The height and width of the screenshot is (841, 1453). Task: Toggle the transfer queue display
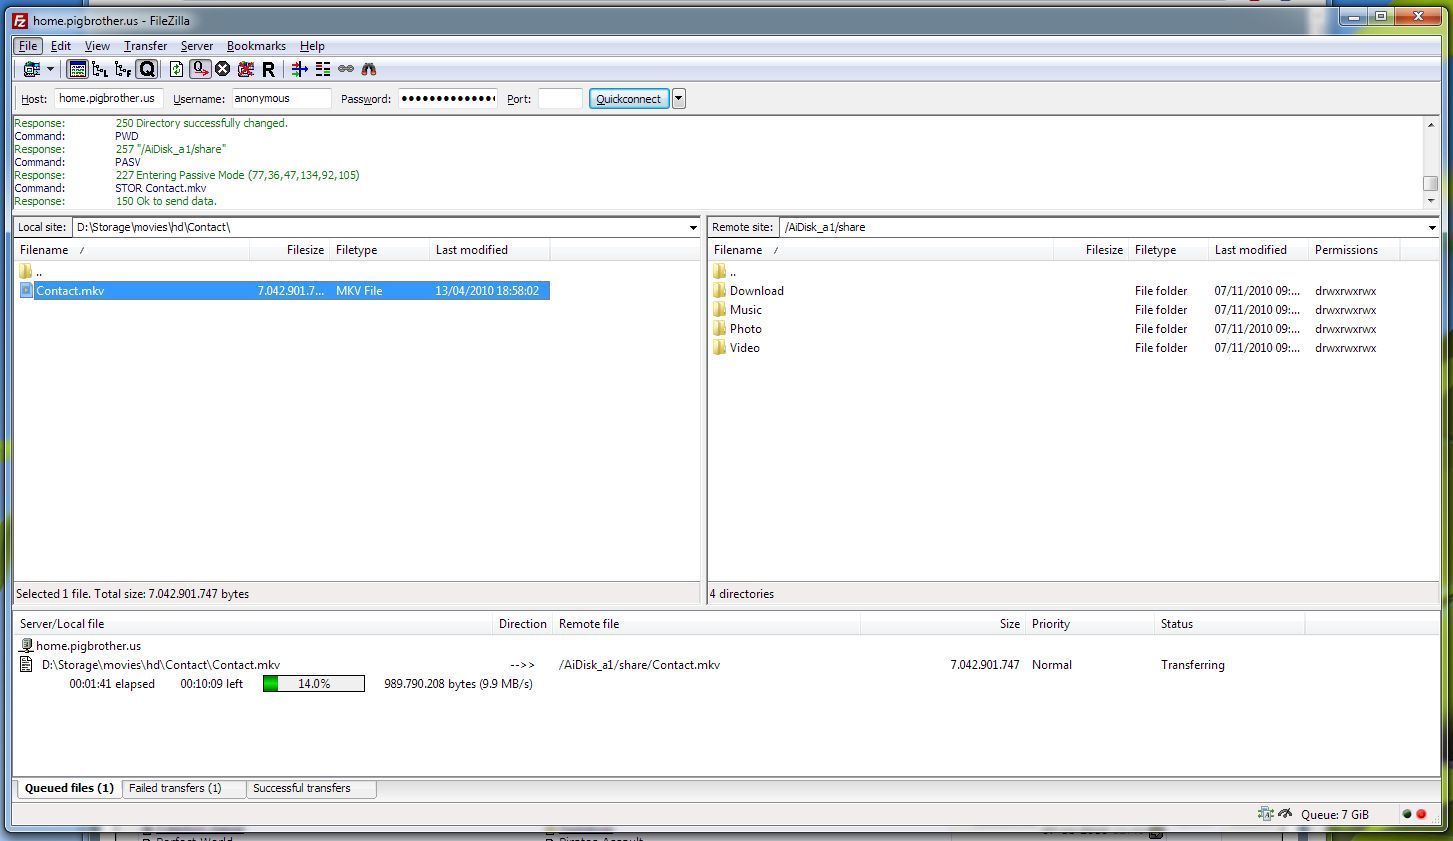click(x=147, y=69)
